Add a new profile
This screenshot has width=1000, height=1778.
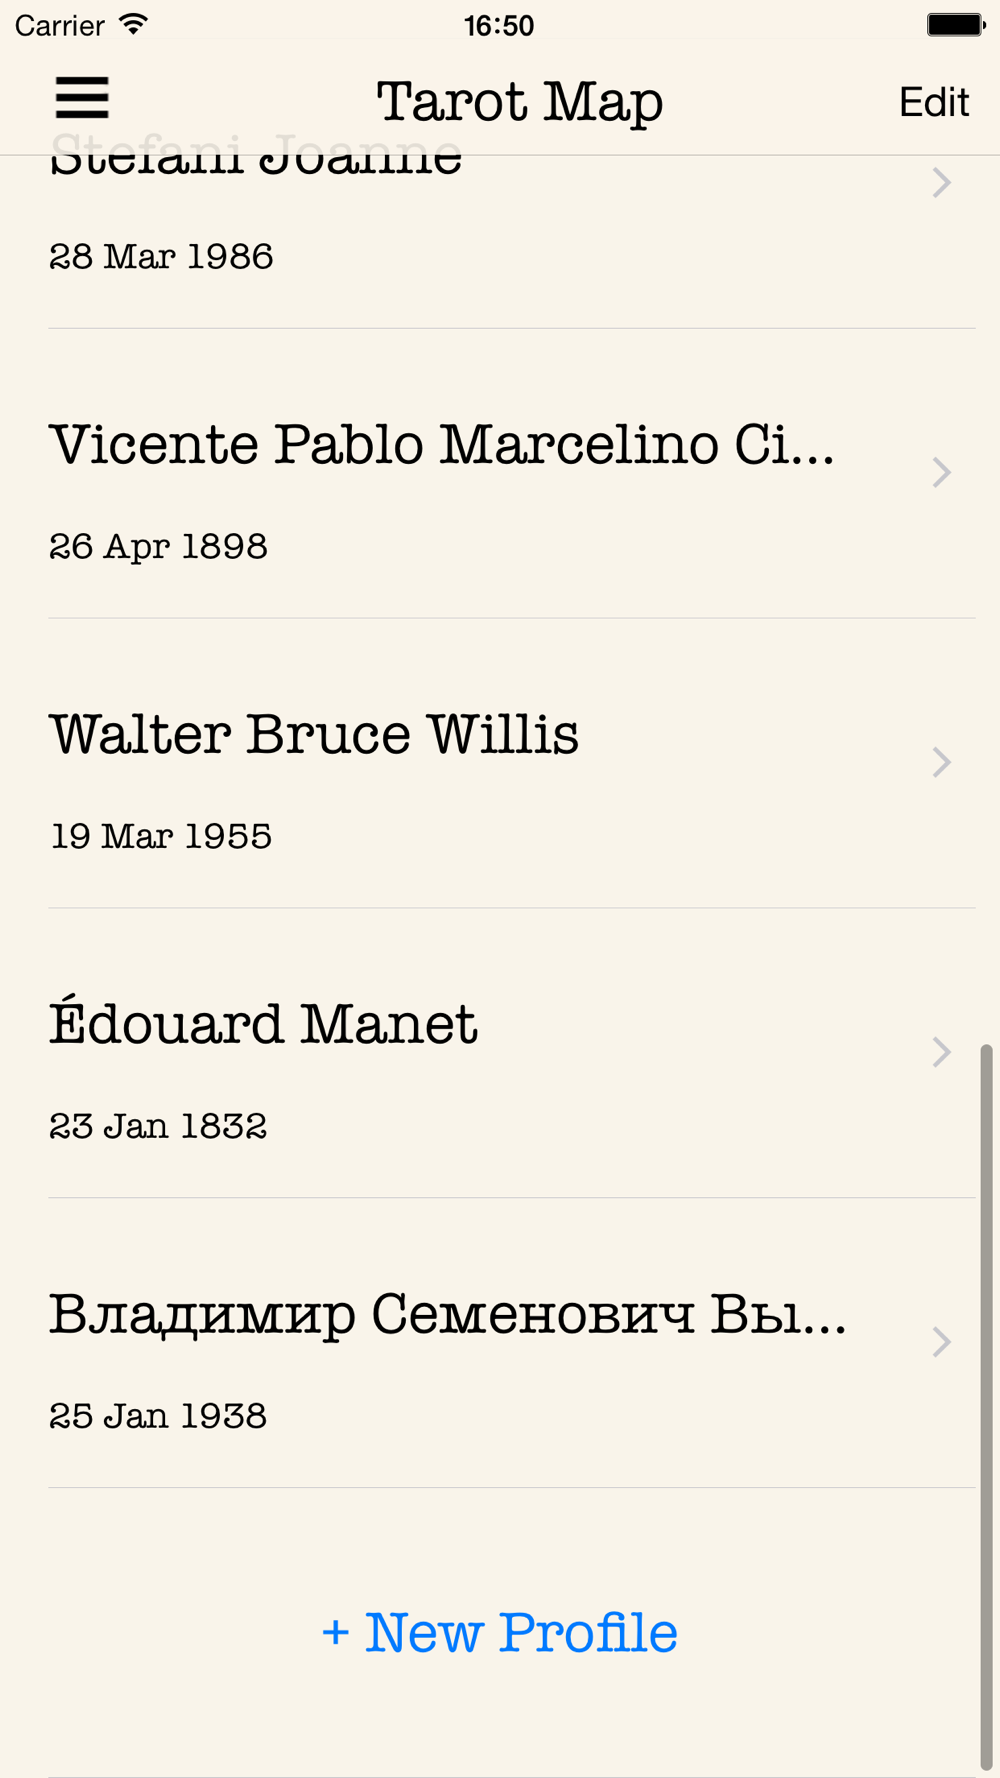pos(499,1633)
